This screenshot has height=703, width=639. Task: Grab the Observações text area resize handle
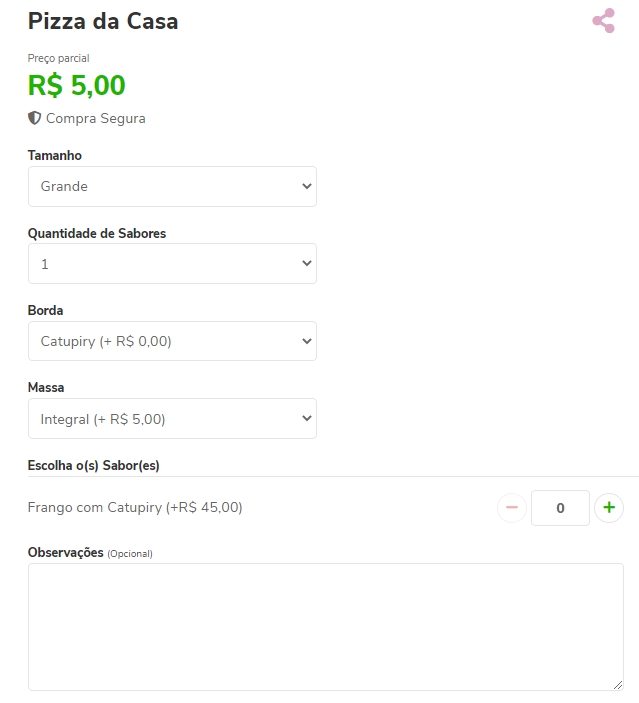point(617,684)
